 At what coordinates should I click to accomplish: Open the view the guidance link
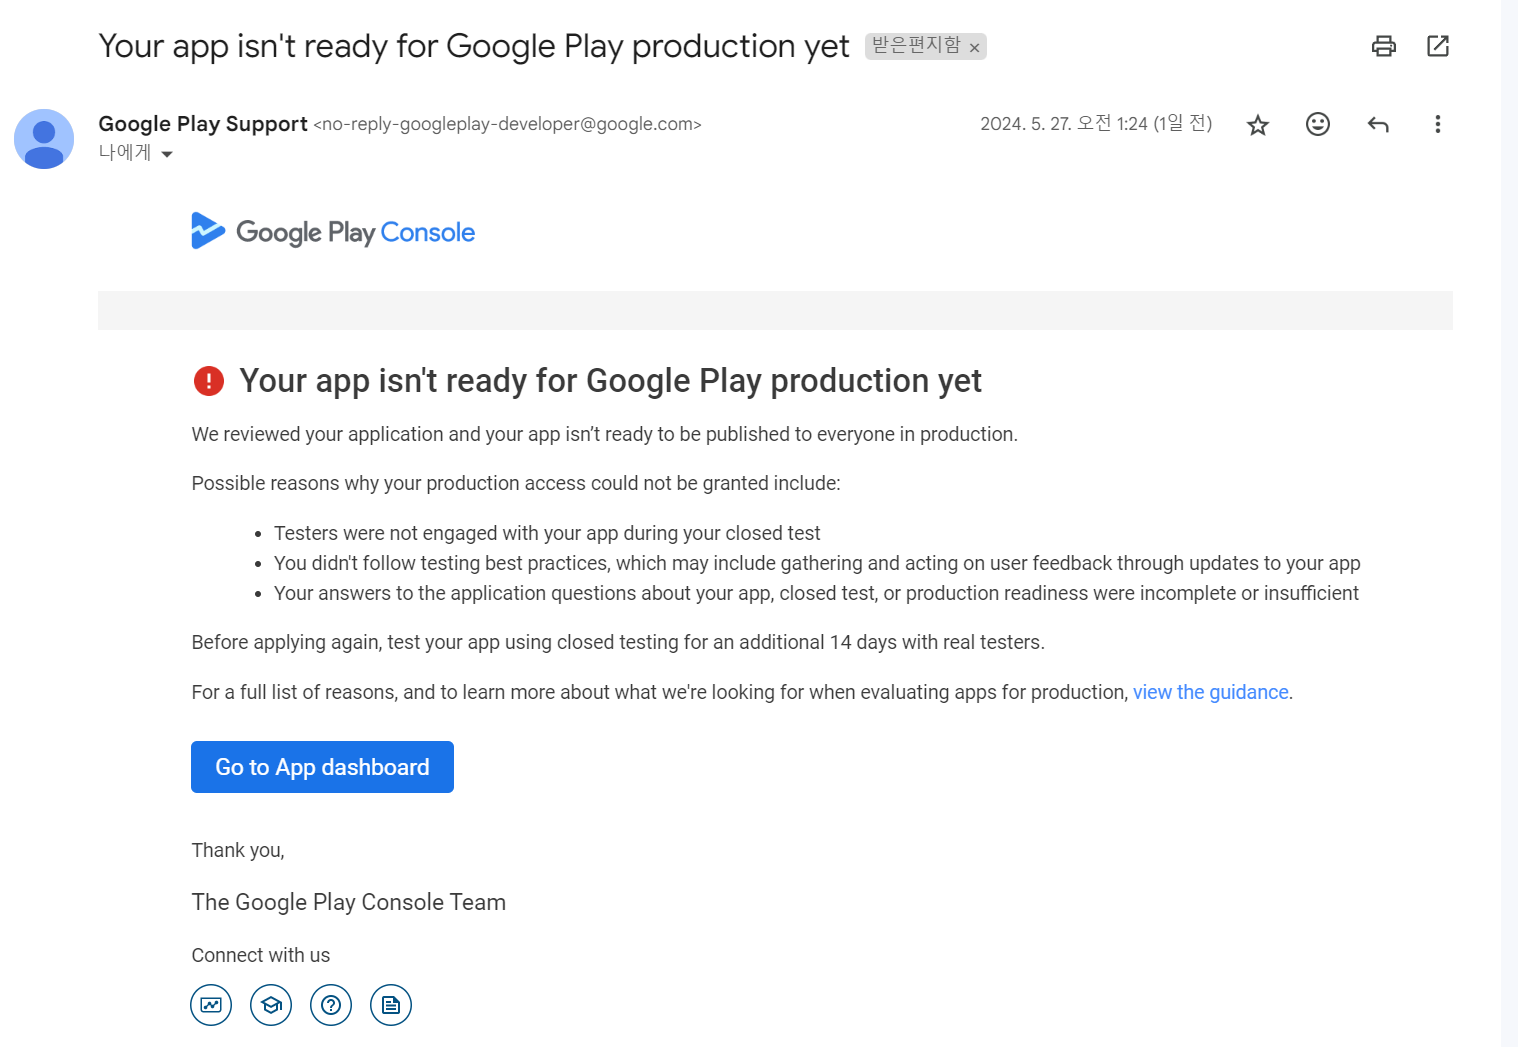coord(1210,692)
